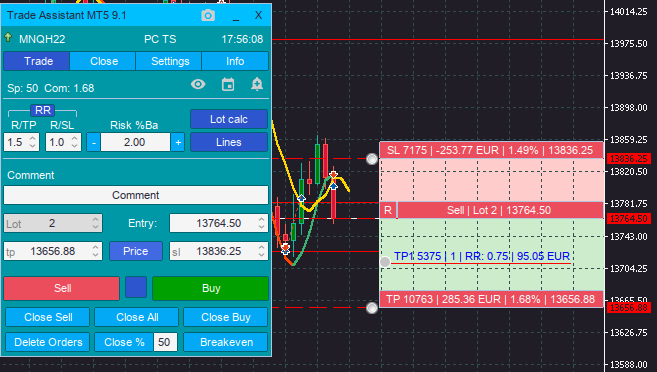Toggle the Lines button
Screen dimensions: 657x372
(229, 142)
